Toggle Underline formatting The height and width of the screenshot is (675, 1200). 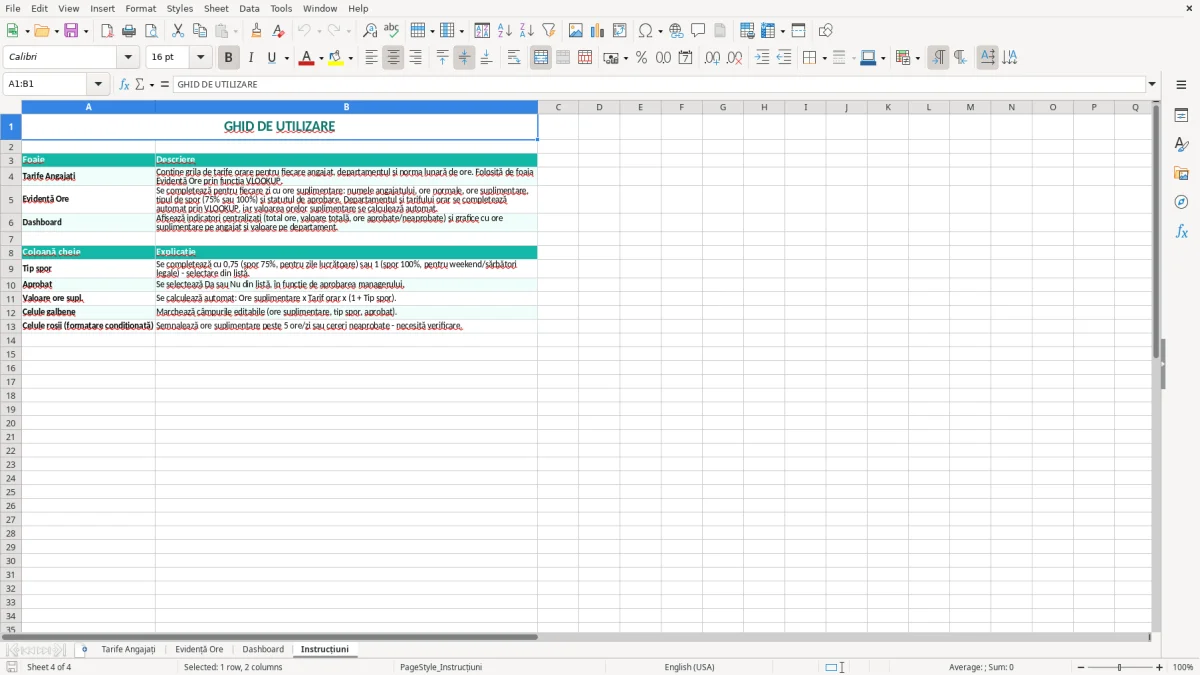[271, 58]
